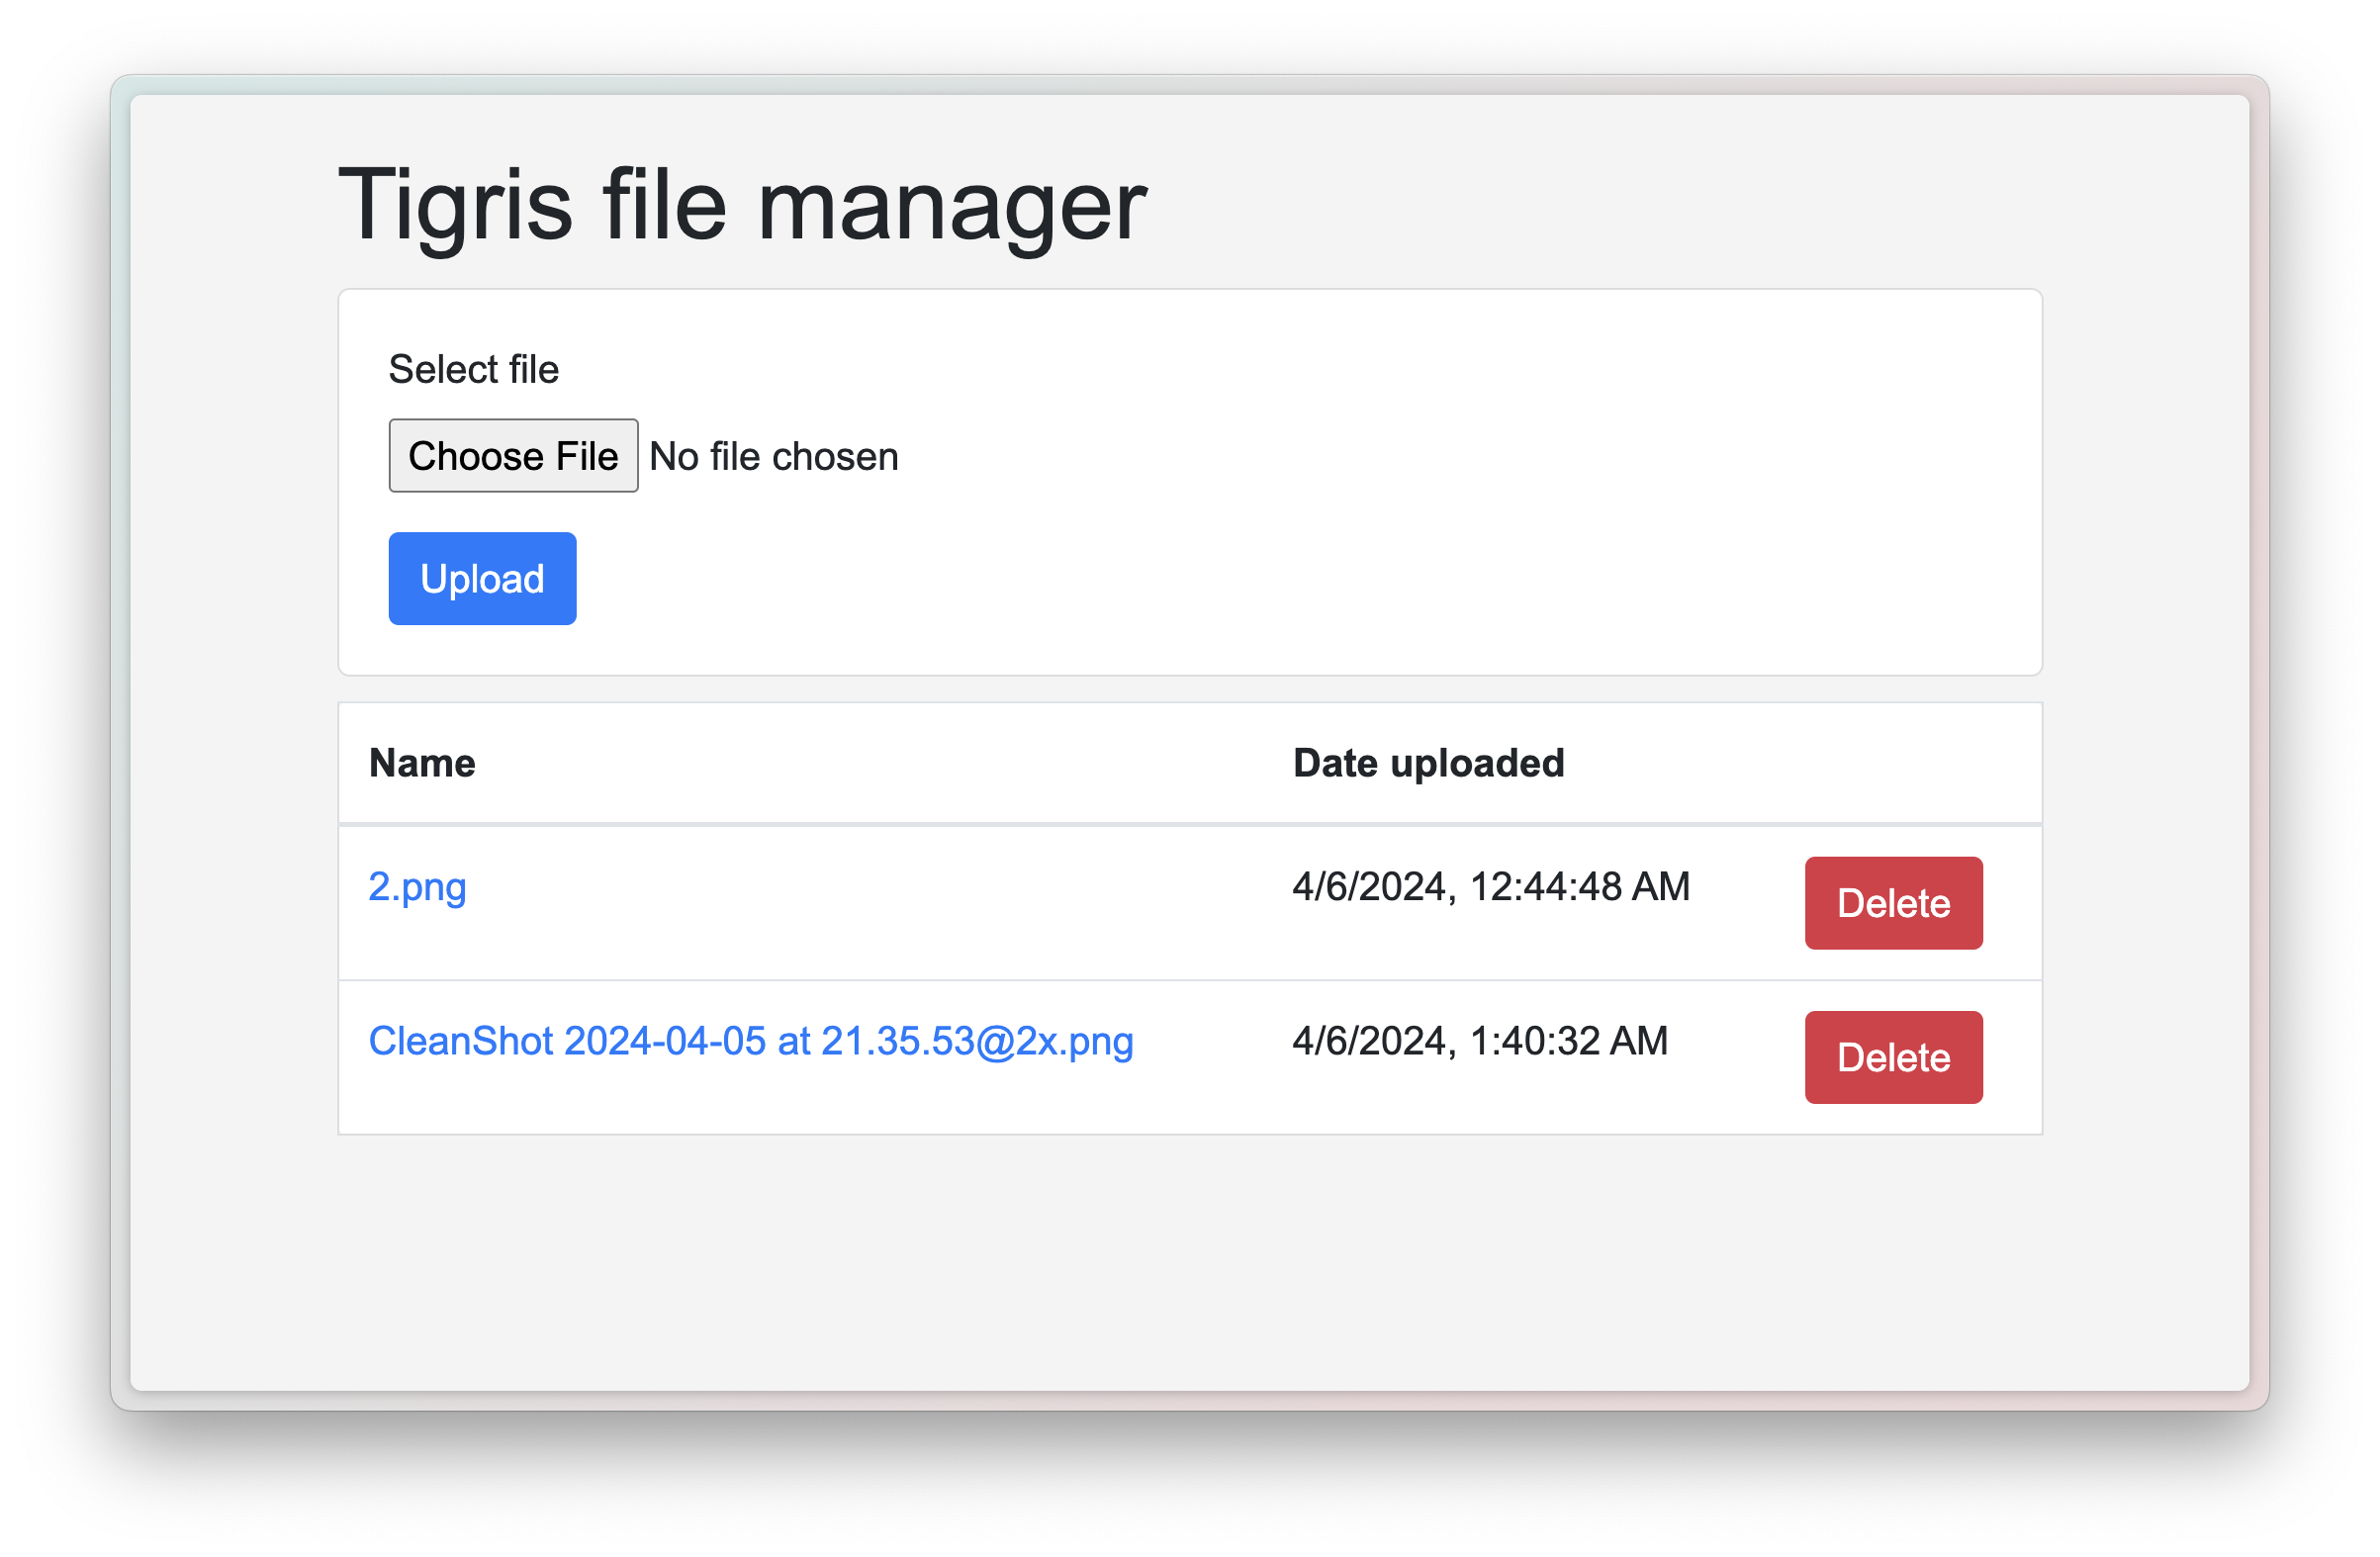Click the 'Date uploaded' column header
This screenshot has width=2380, height=1557.
click(x=1428, y=763)
